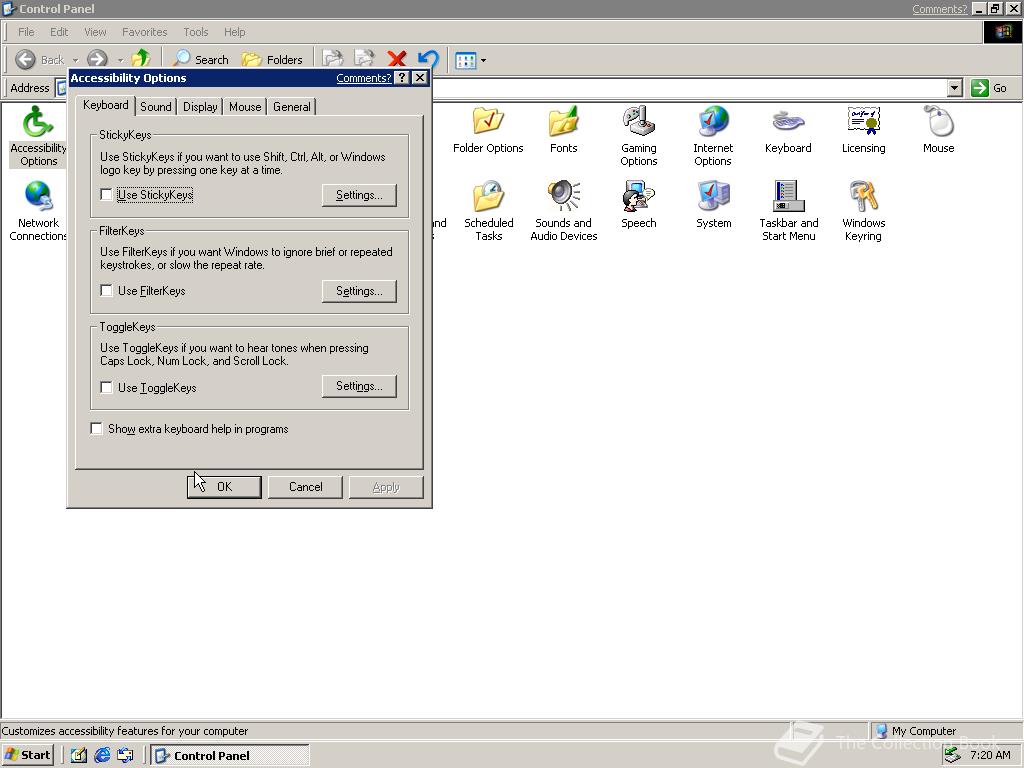The height and width of the screenshot is (768, 1024).
Task: Open the Tools menu
Action: pos(195,32)
